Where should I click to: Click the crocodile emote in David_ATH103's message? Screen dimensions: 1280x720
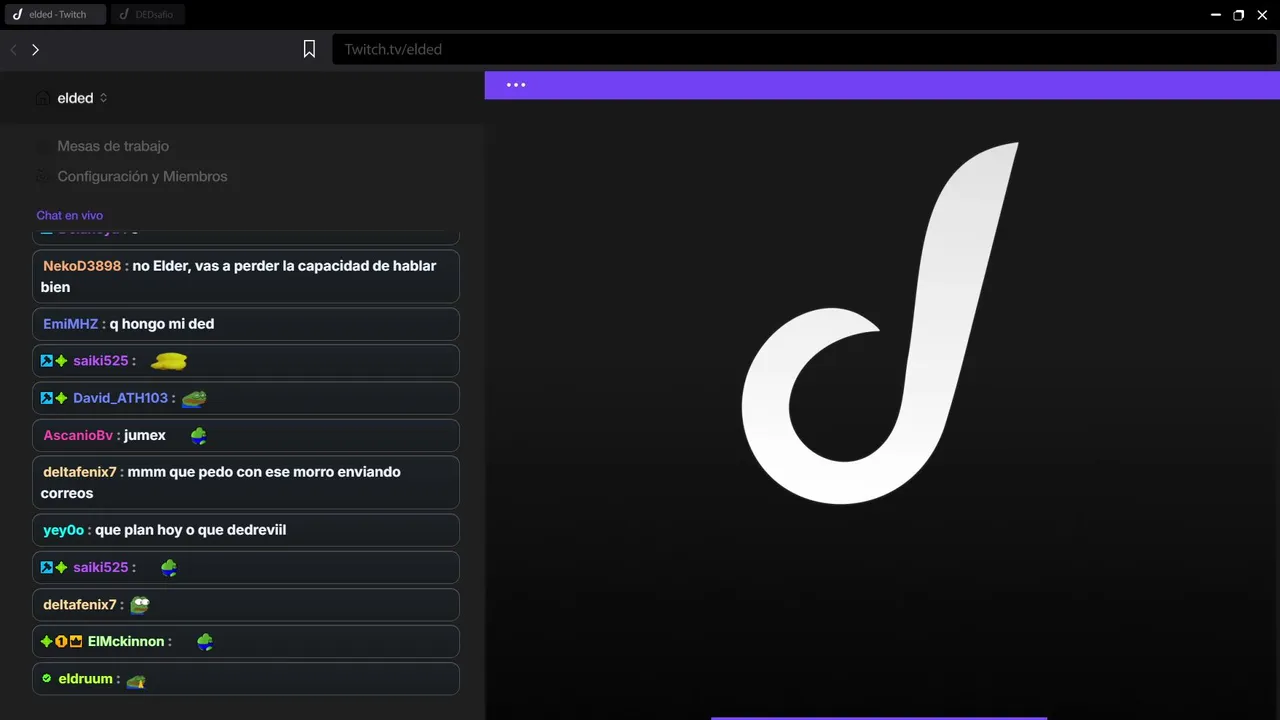(x=194, y=398)
